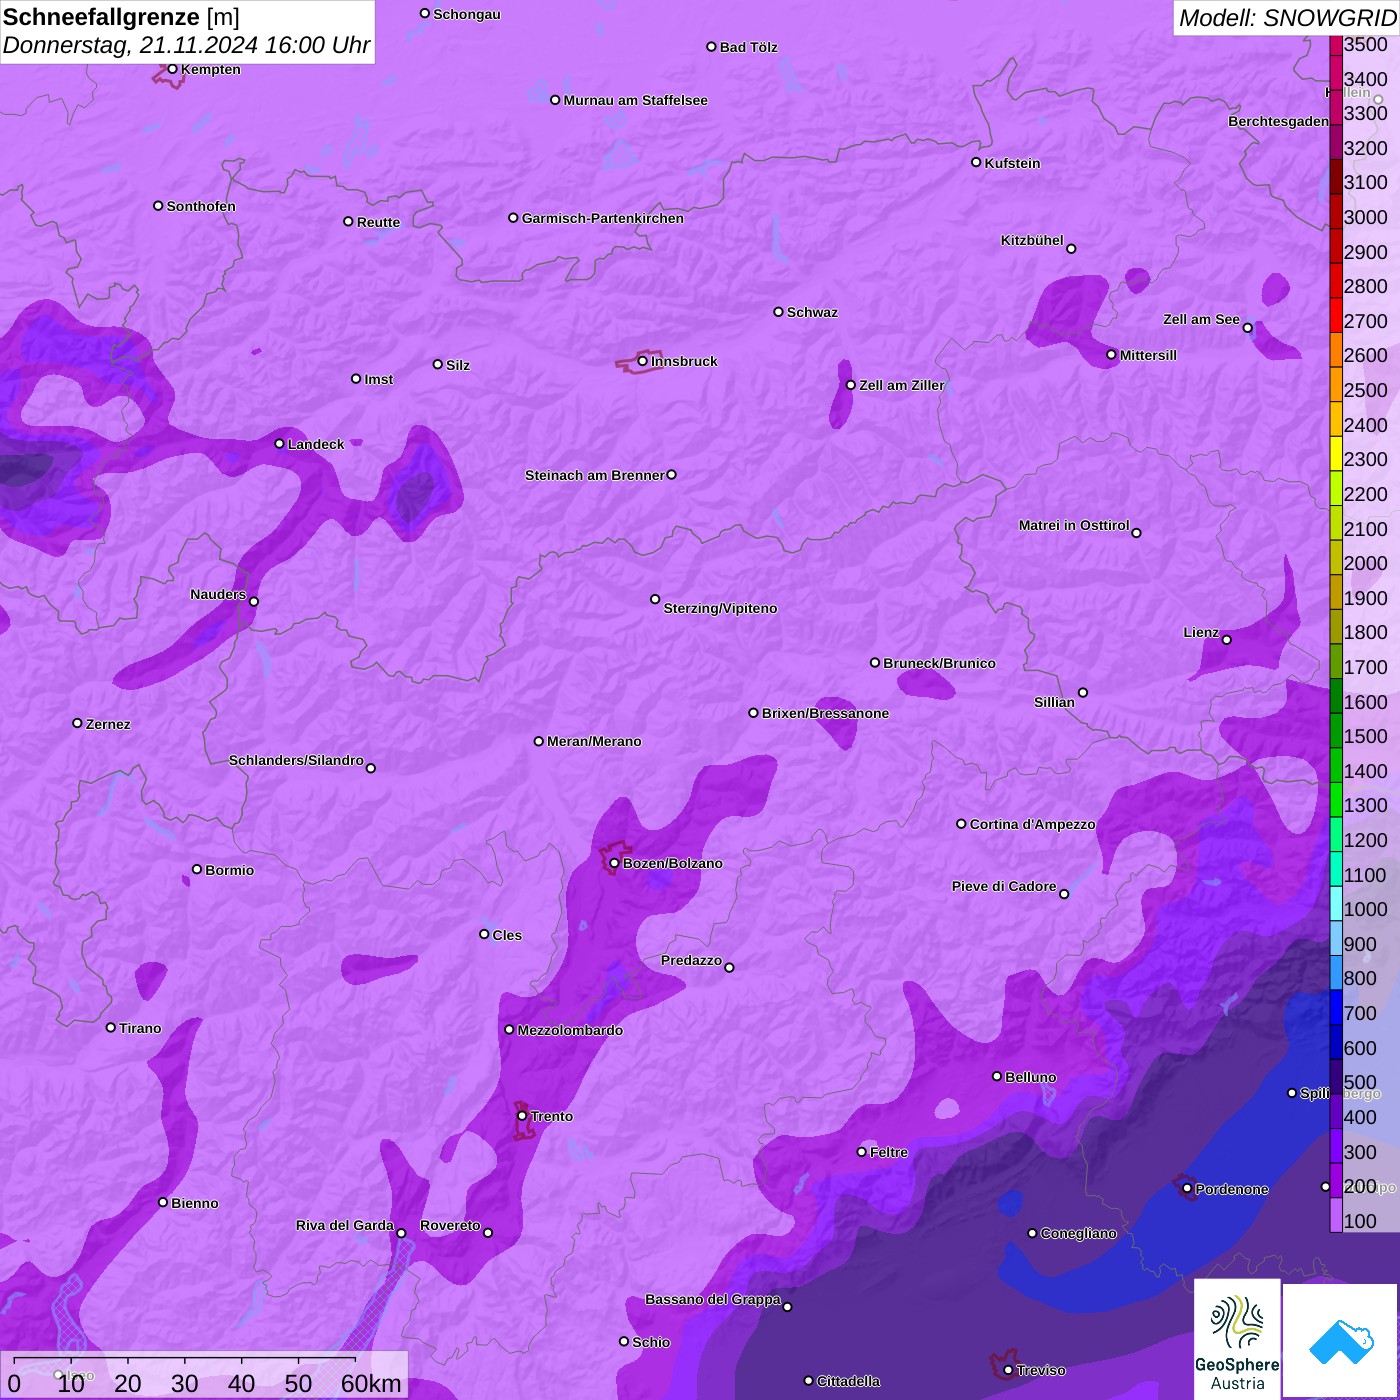The image size is (1400, 1400).
Task: Click the Zernez town label
Action: pos(108,724)
